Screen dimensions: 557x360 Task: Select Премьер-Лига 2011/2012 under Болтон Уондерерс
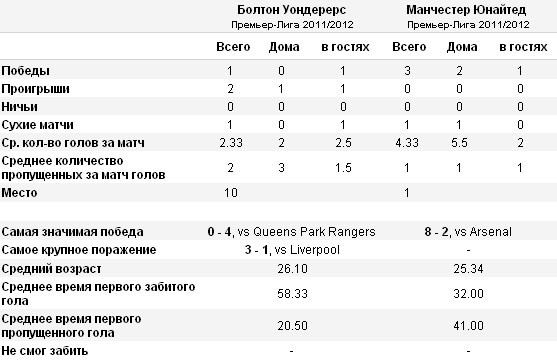point(292,25)
